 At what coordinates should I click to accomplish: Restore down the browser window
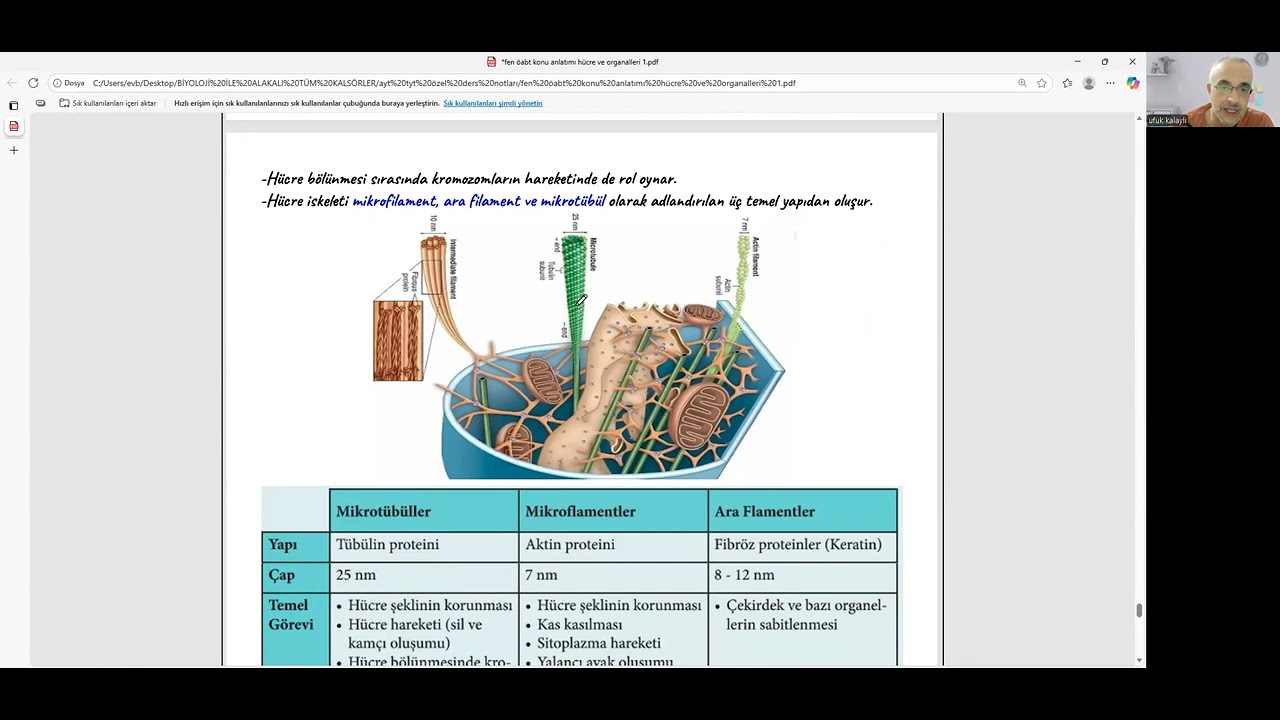pyautogui.click(x=1104, y=62)
